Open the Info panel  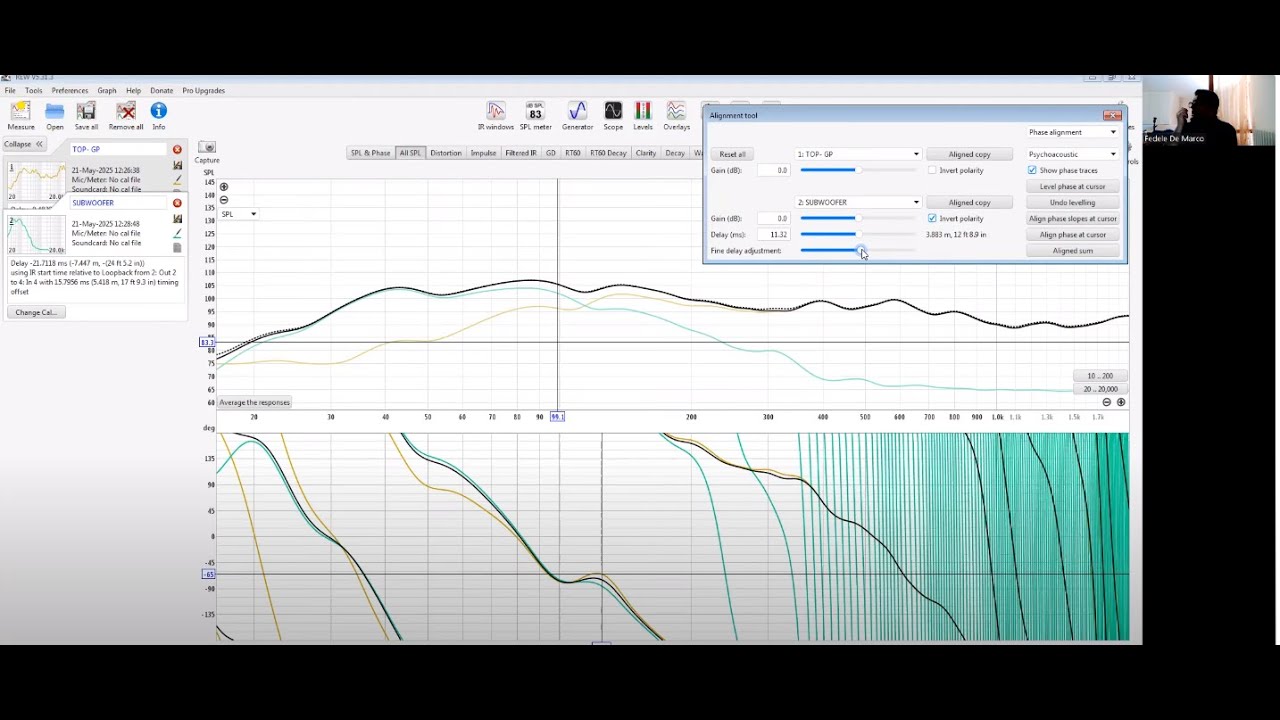158,116
